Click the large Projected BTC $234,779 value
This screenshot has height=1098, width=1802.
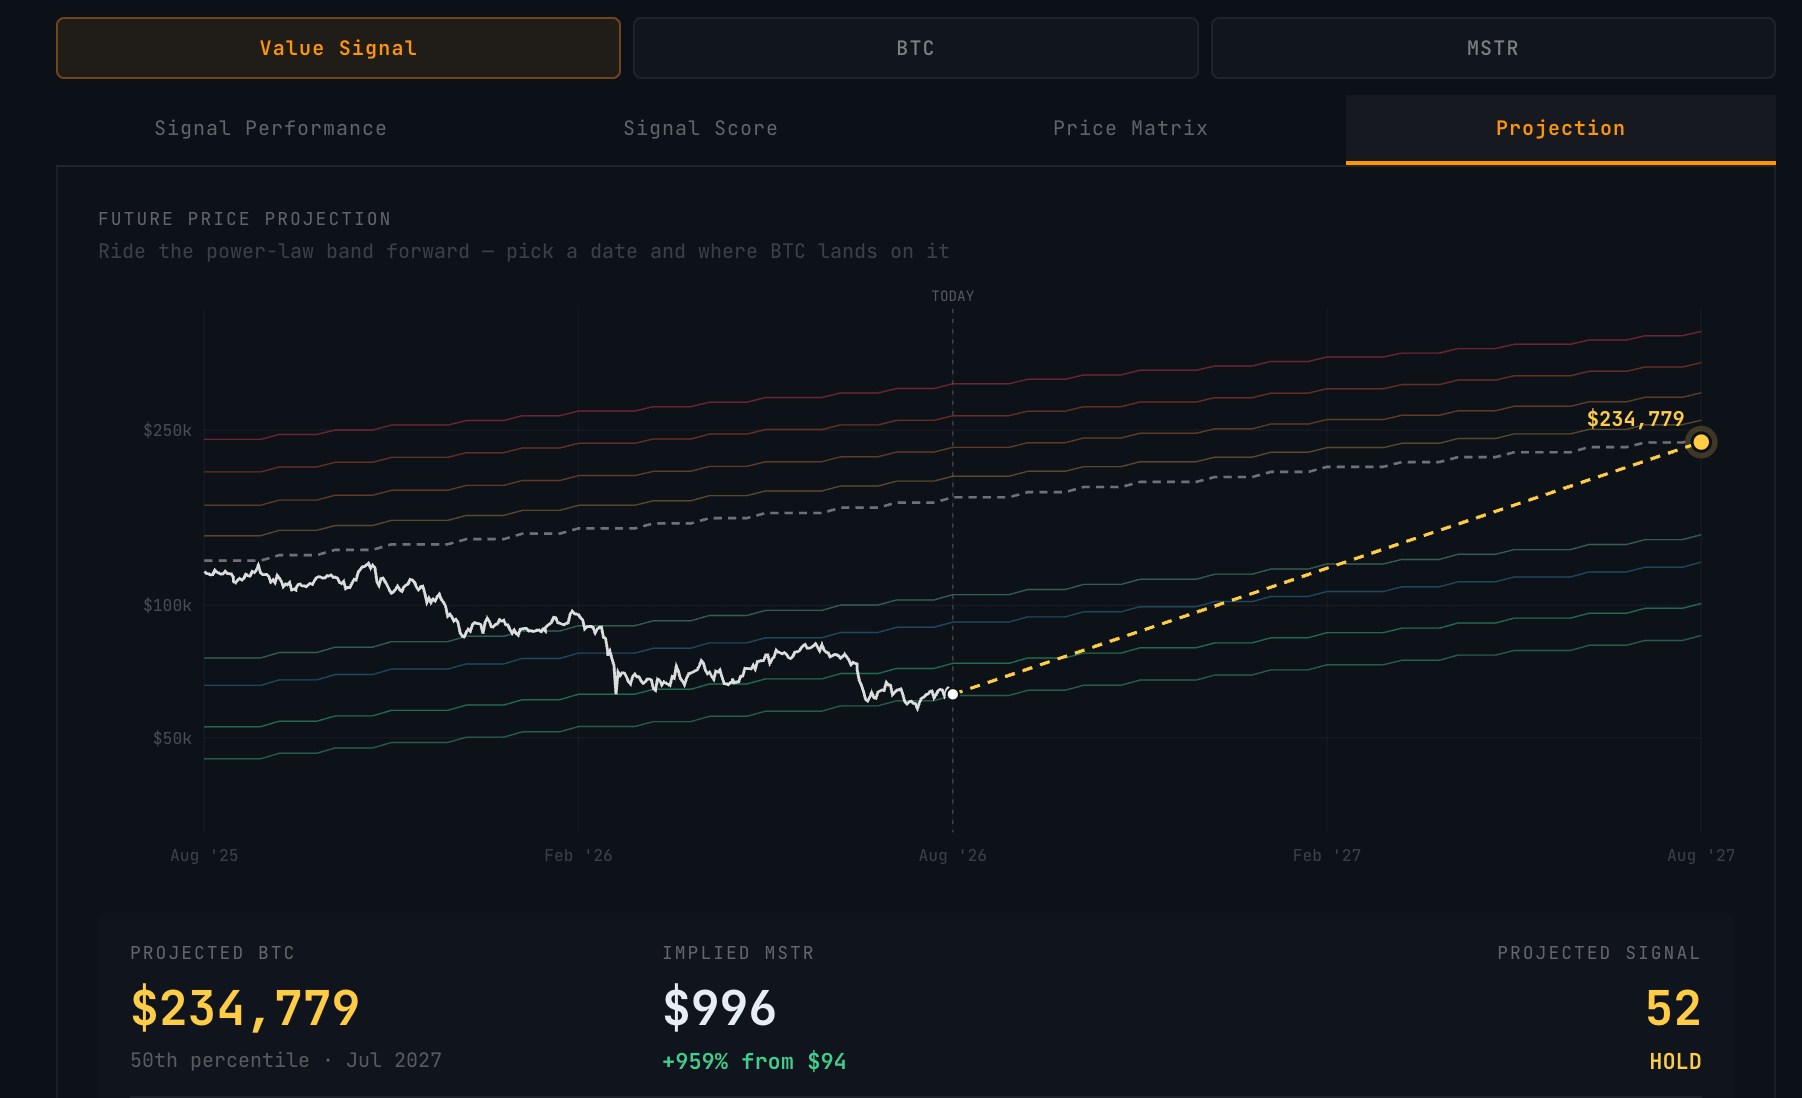[x=245, y=1007]
